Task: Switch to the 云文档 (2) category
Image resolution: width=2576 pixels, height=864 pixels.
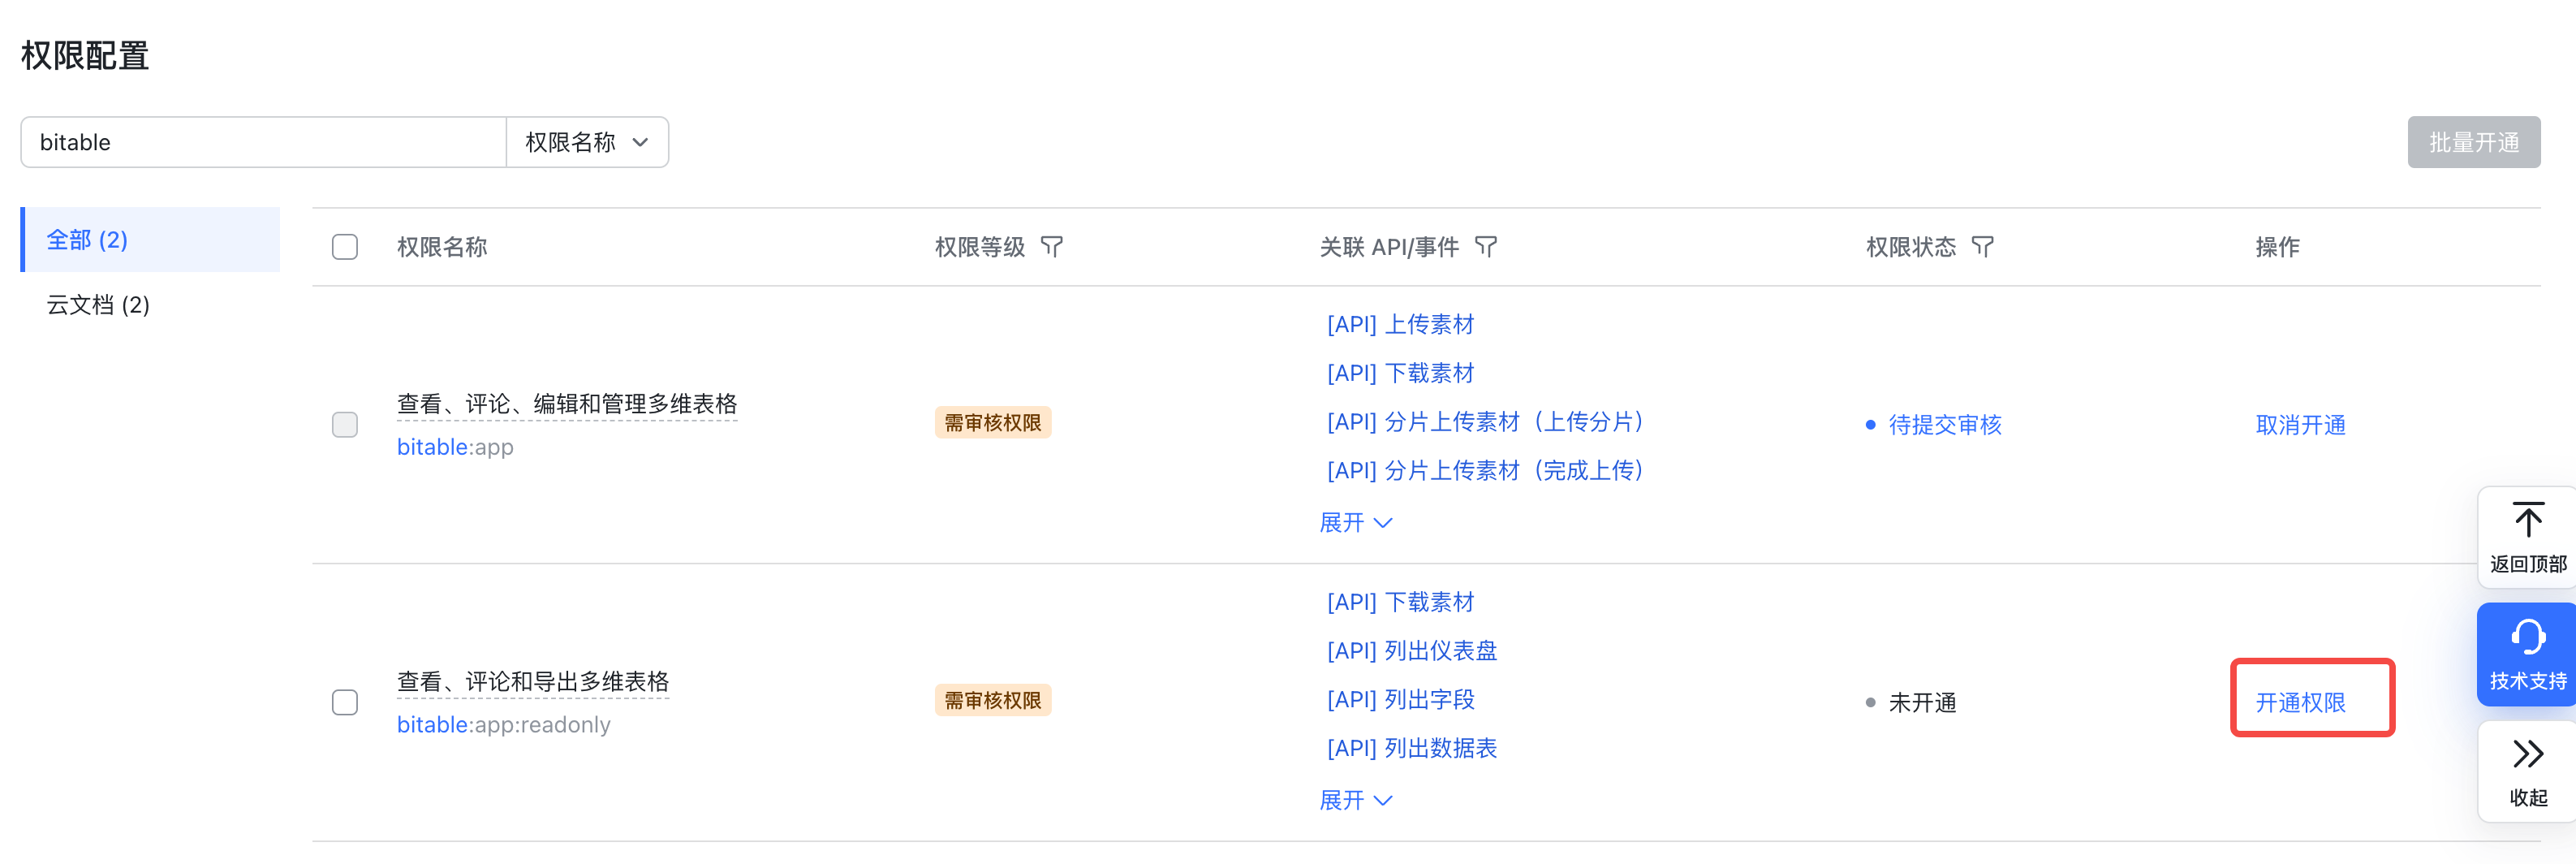Action: (x=98, y=305)
